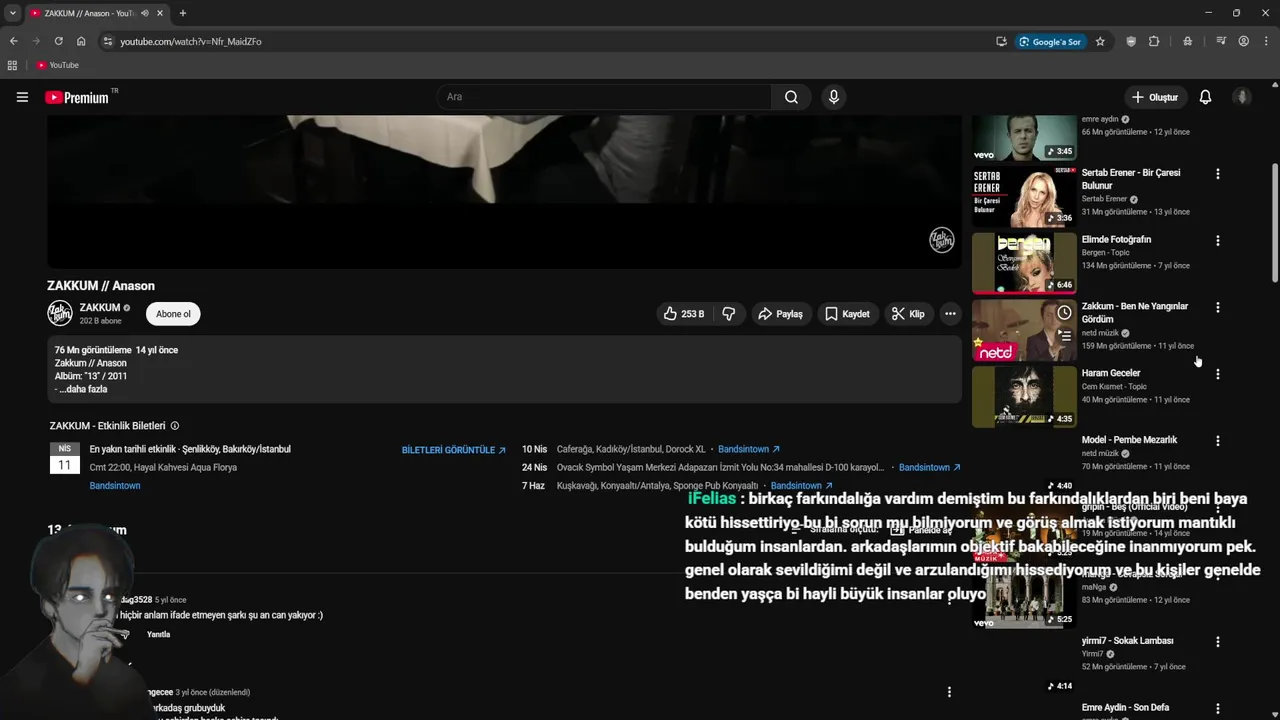
Task: Open Bandsintown link for 10 Nis Dorock XL event
Action: (749, 450)
